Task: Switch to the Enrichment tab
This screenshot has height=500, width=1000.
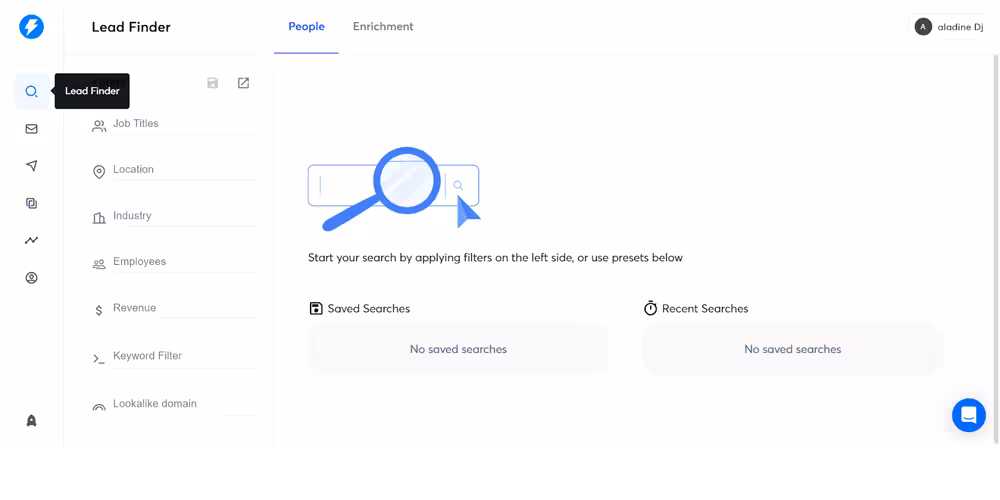Action: tap(383, 27)
